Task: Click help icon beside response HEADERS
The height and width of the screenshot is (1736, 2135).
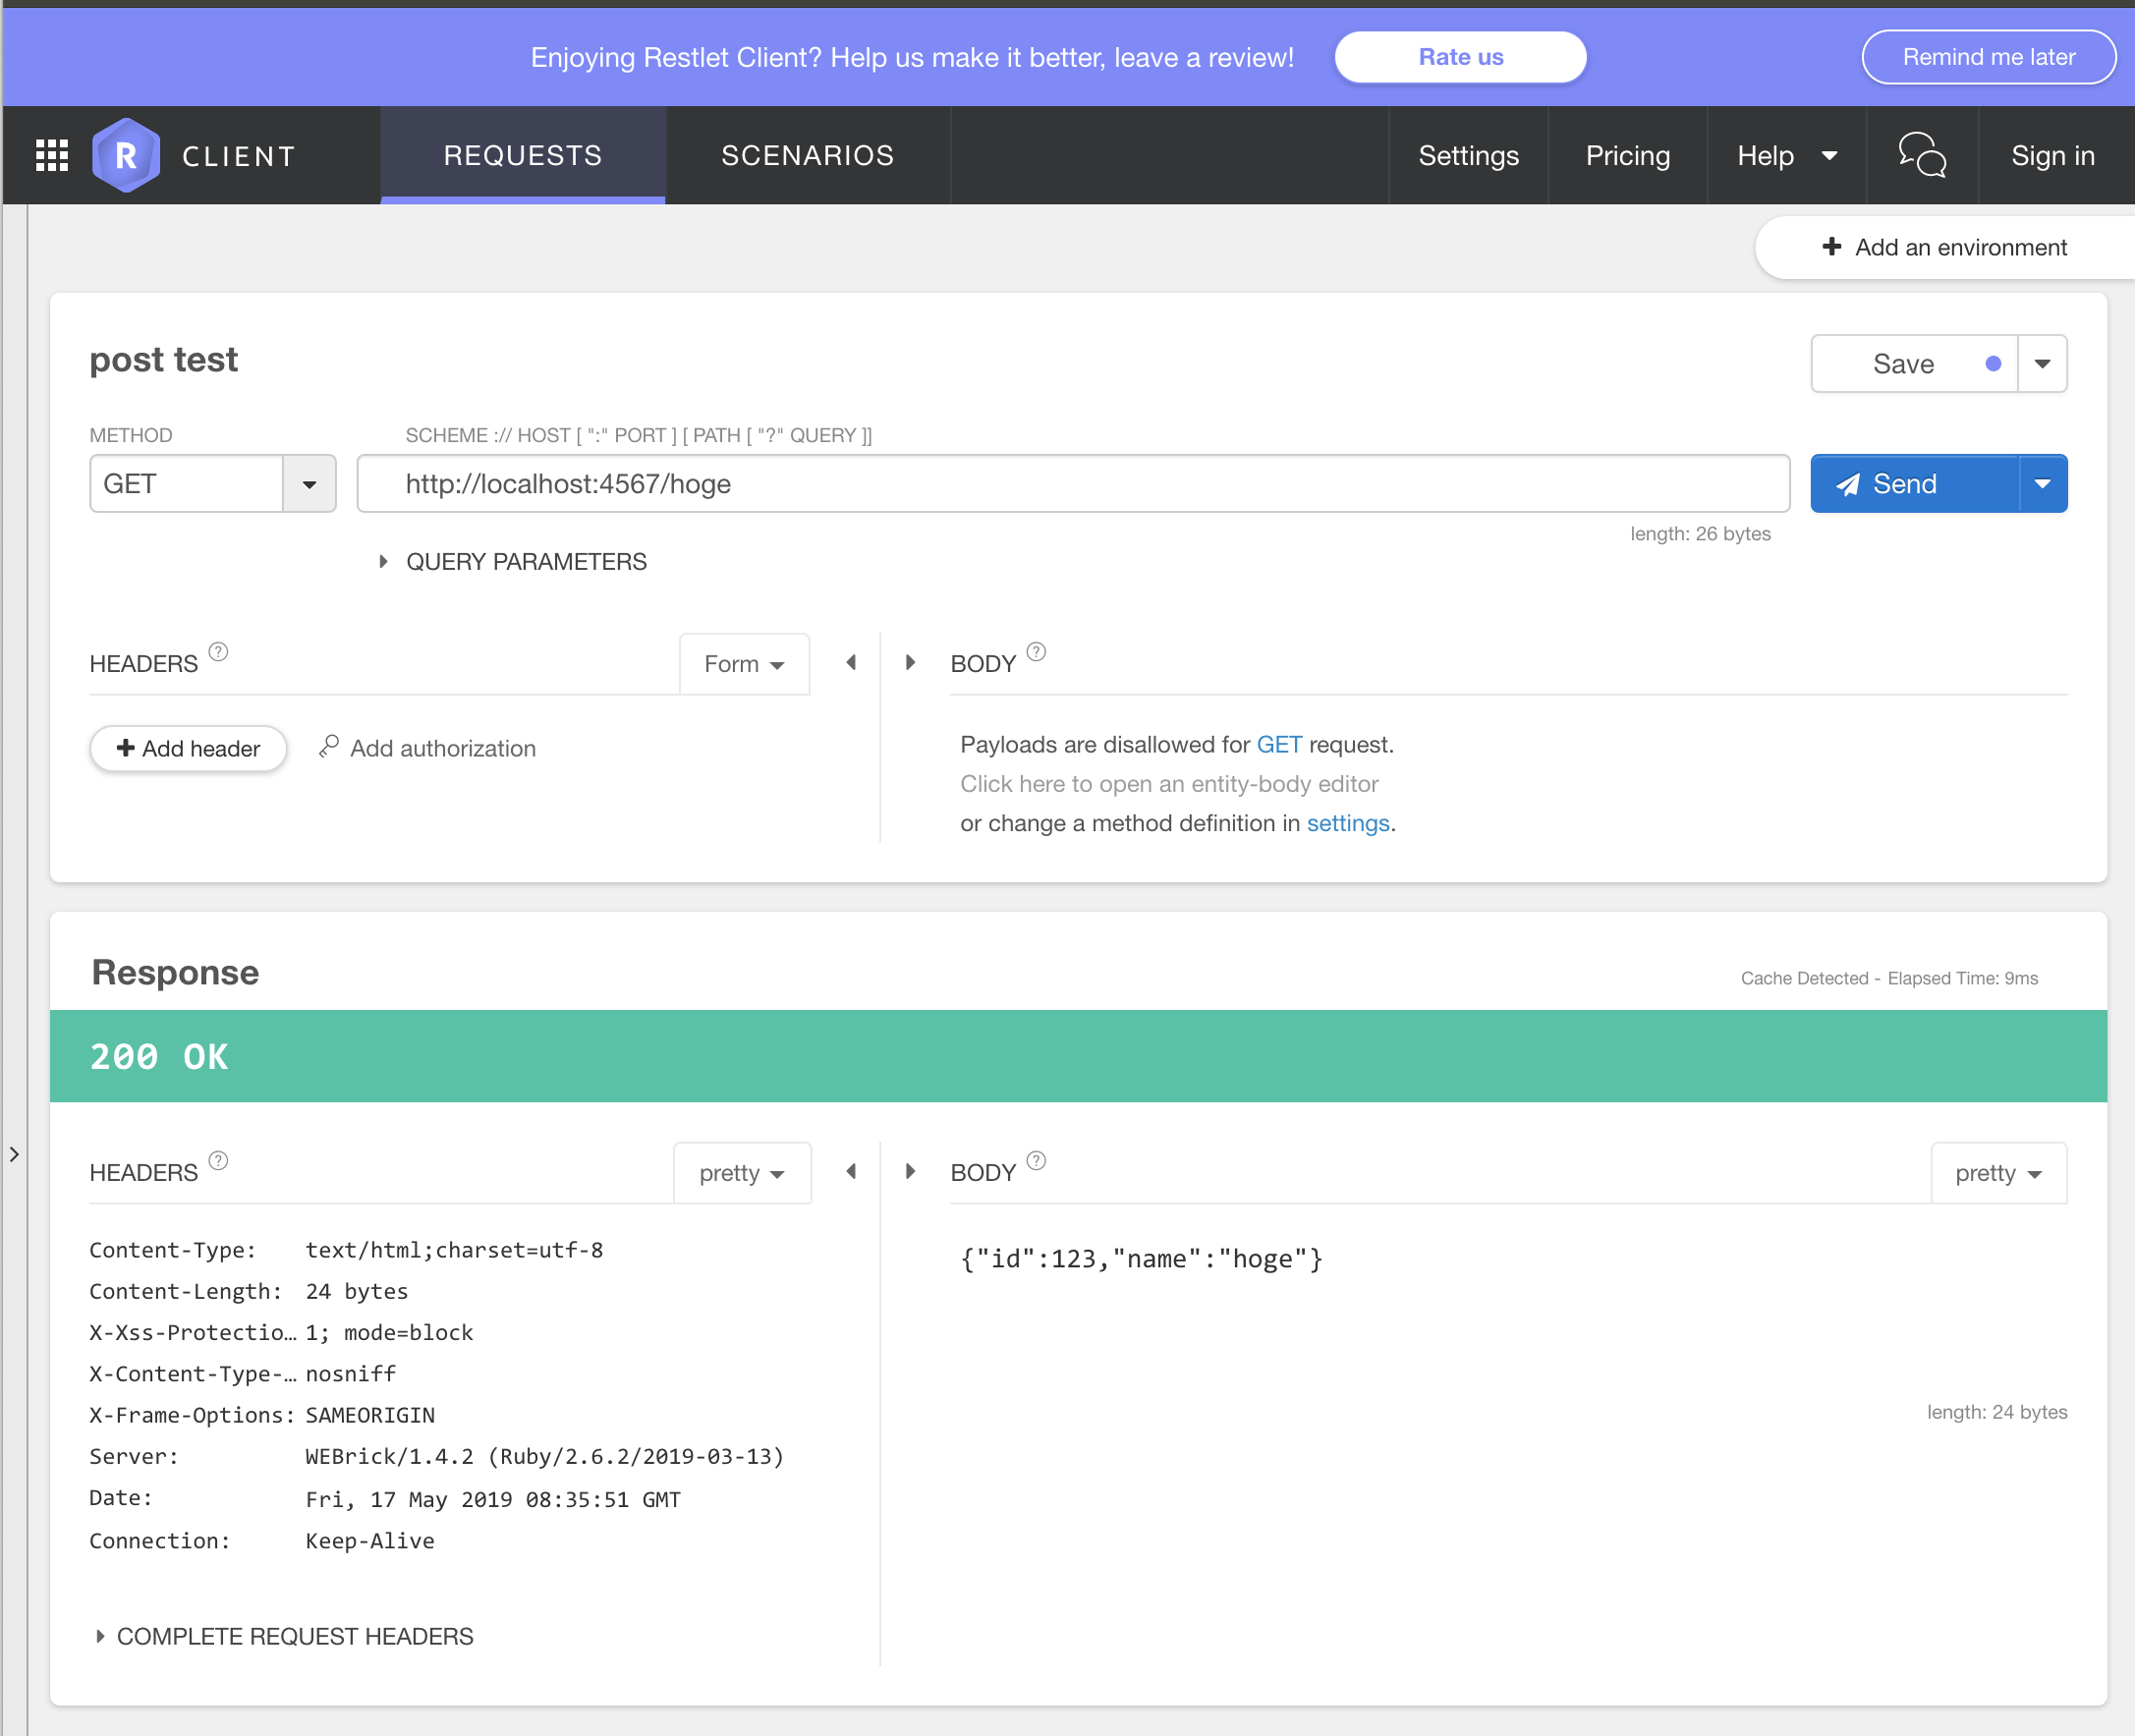Action: tap(218, 1161)
